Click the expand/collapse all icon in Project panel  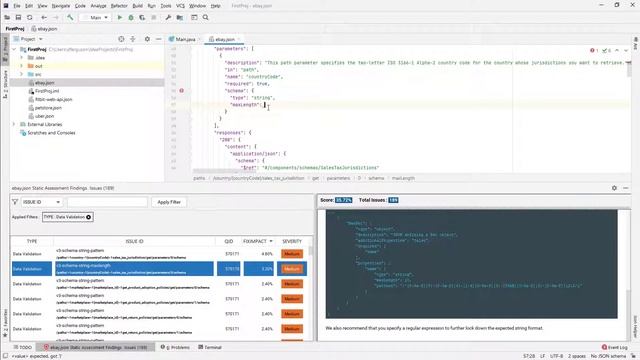133,39
